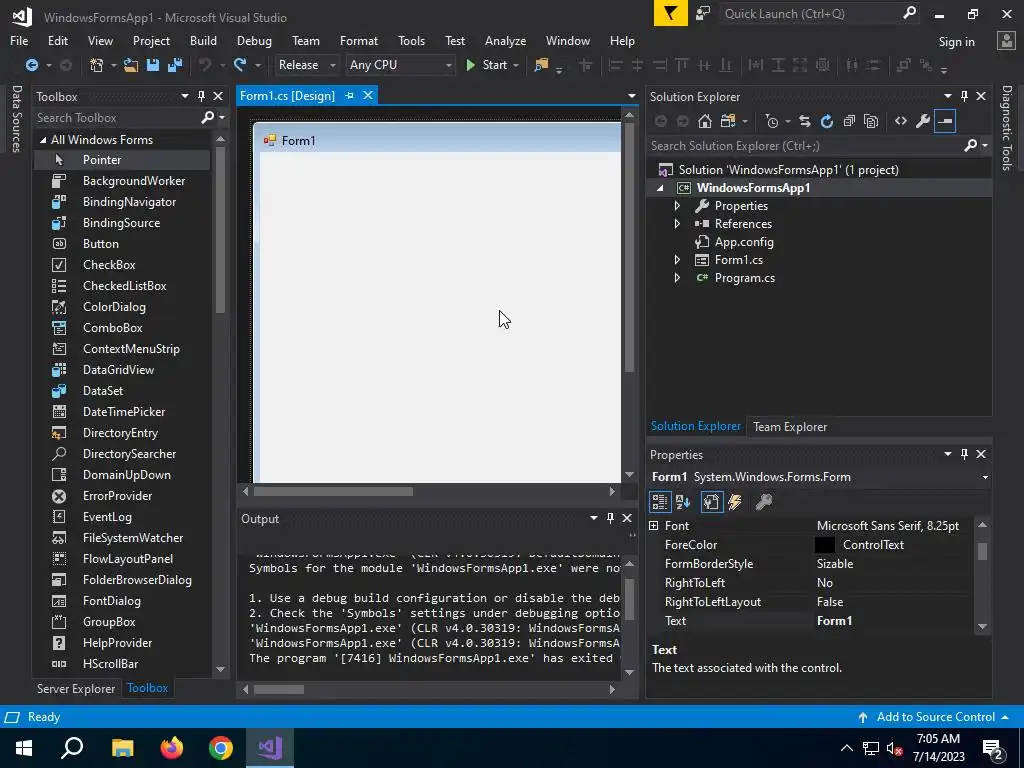Viewport: 1024px width, 768px height.
Task: Toggle auto-hide pin on Toolbox panel
Action: (x=201, y=96)
